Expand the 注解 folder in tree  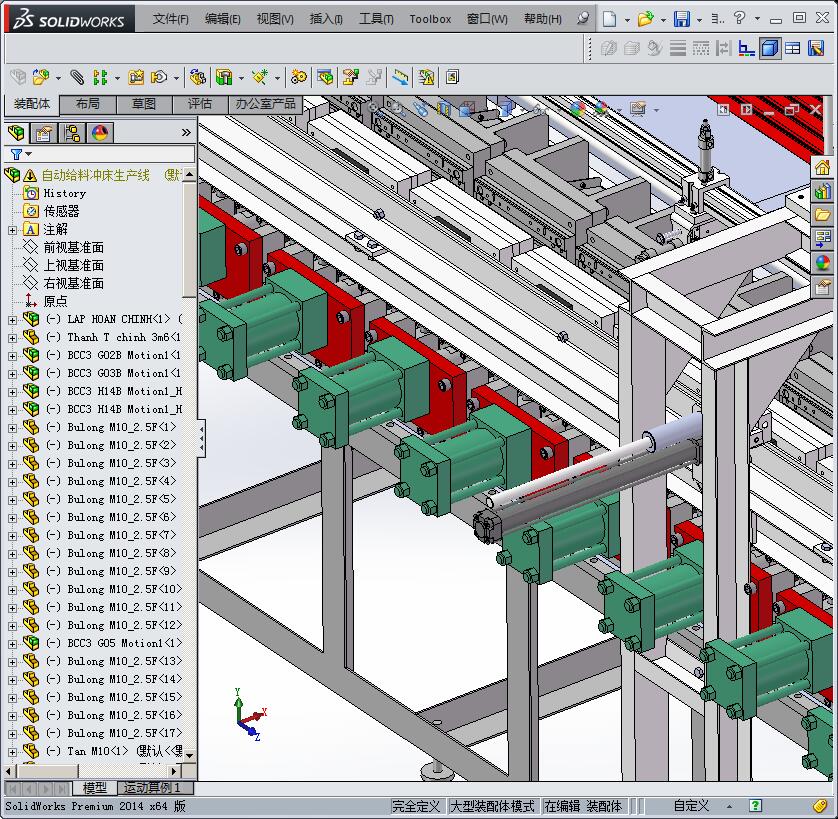click(12, 230)
